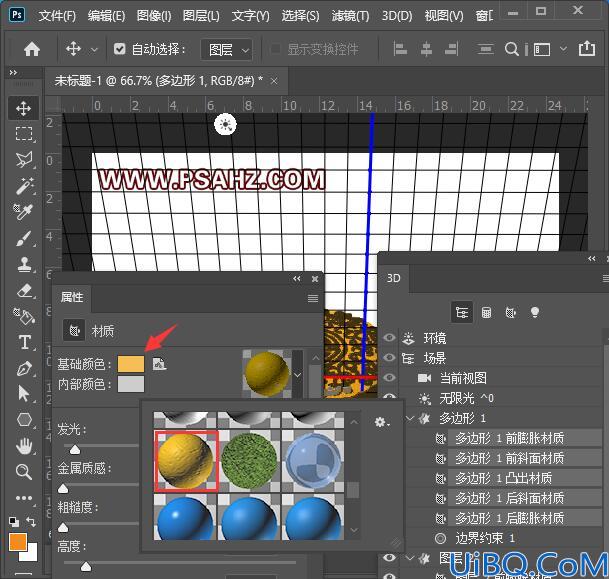This screenshot has height=579, width=609.
Task: Open the material picker gear settings
Action: click(x=382, y=422)
